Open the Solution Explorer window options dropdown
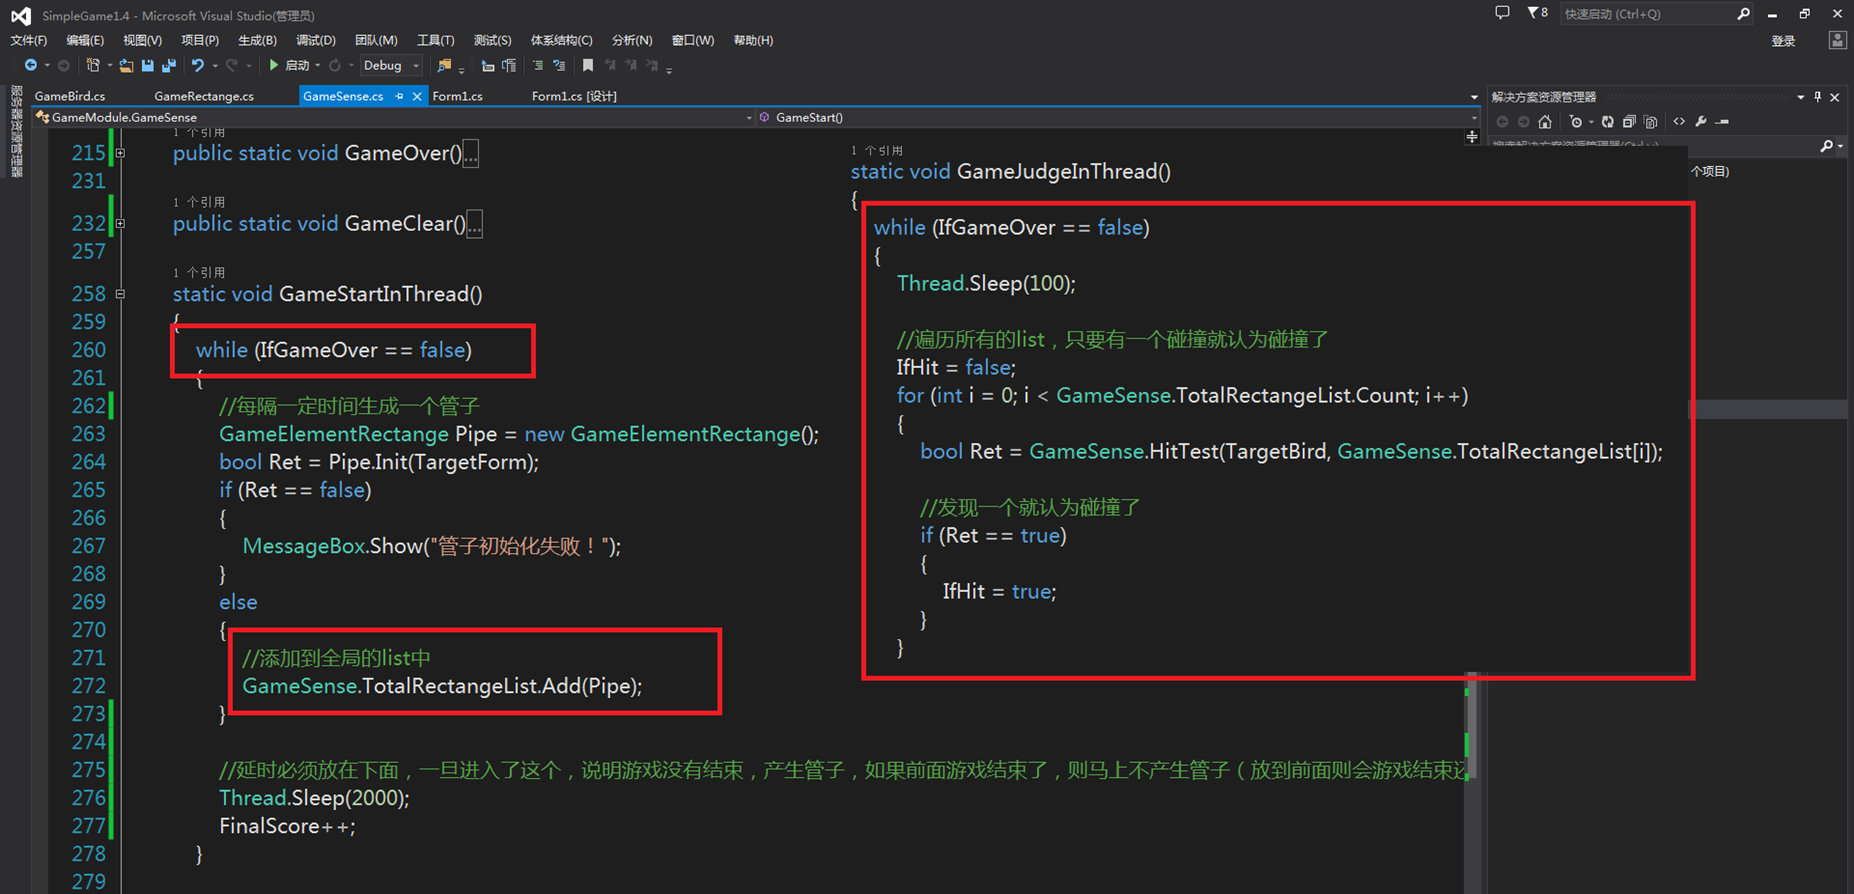This screenshot has width=1854, height=894. click(x=1800, y=97)
